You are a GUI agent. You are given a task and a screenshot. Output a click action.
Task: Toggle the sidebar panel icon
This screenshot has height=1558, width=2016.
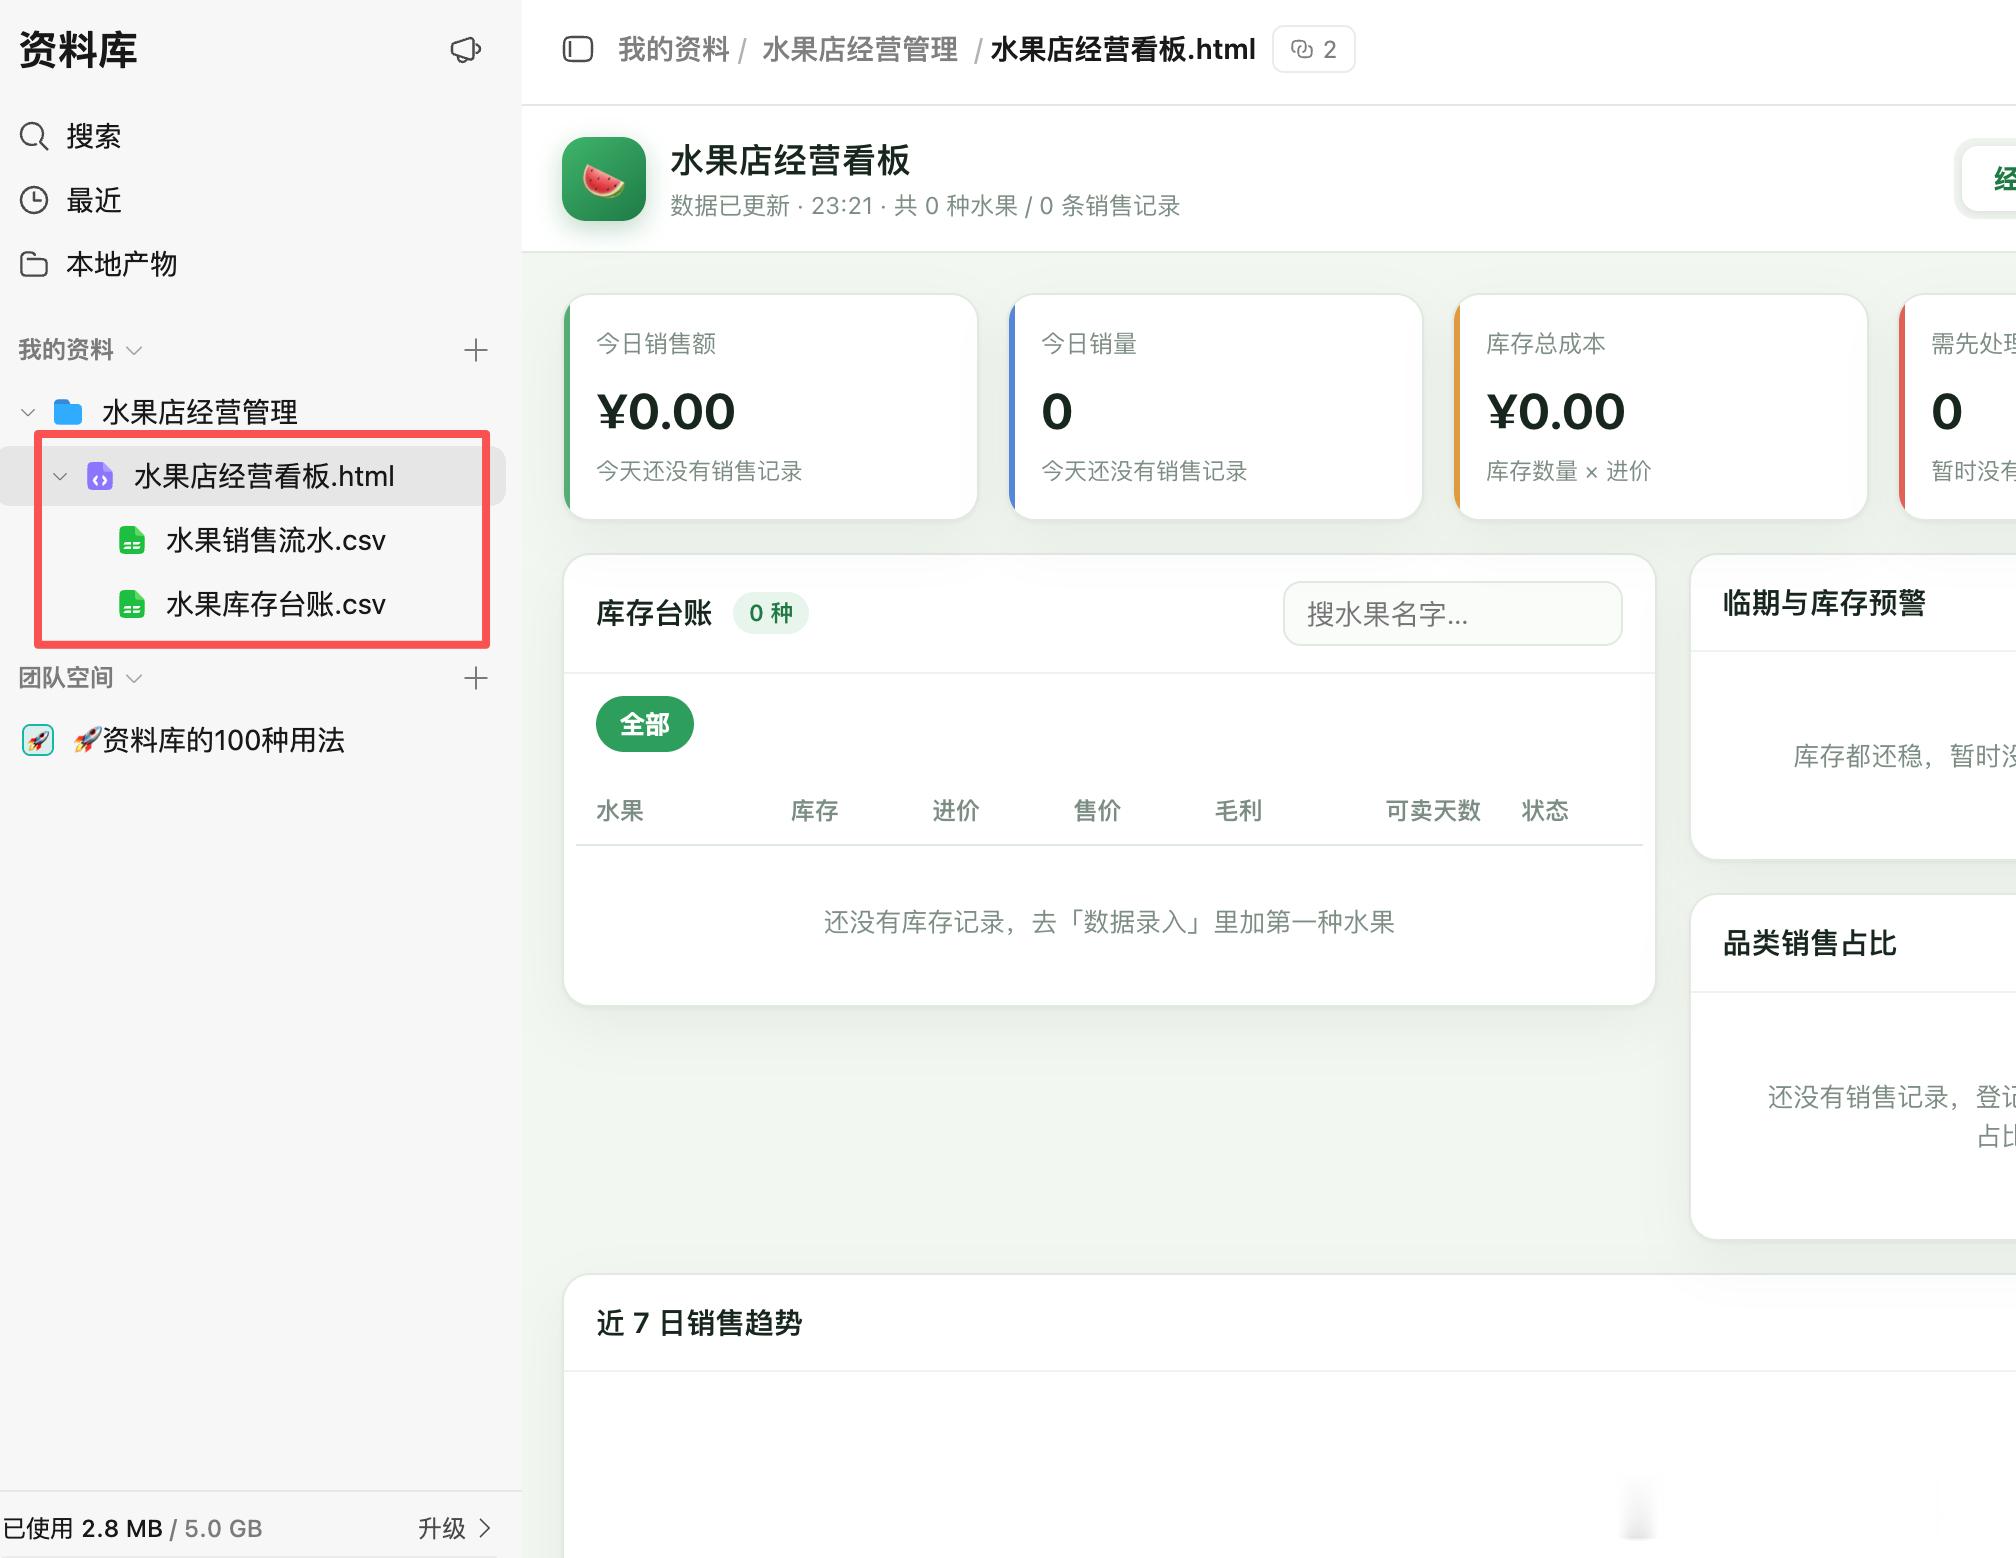pyautogui.click(x=578, y=49)
